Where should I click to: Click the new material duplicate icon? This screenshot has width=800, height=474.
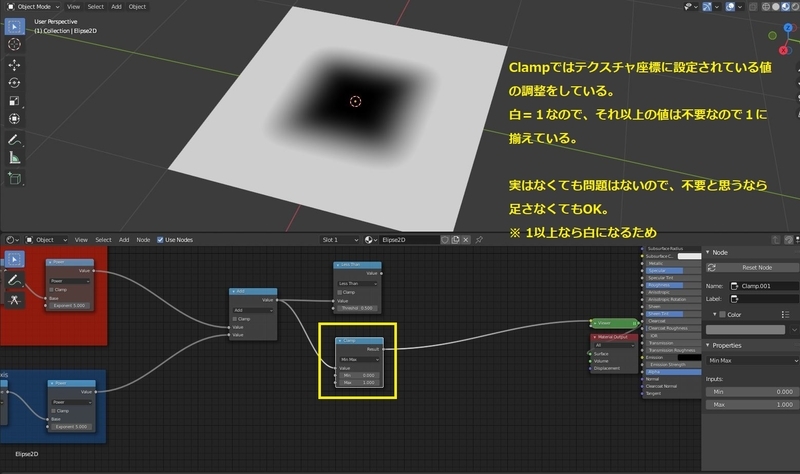(x=455, y=240)
